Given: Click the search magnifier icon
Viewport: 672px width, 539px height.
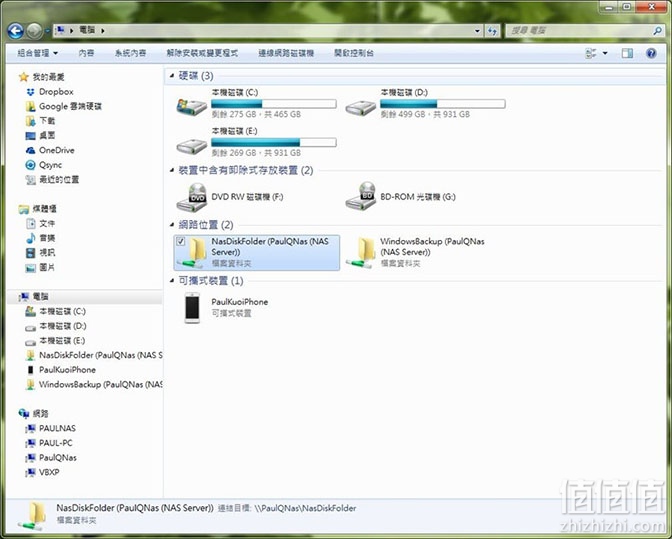Looking at the screenshot, I should [x=657, y=31].
